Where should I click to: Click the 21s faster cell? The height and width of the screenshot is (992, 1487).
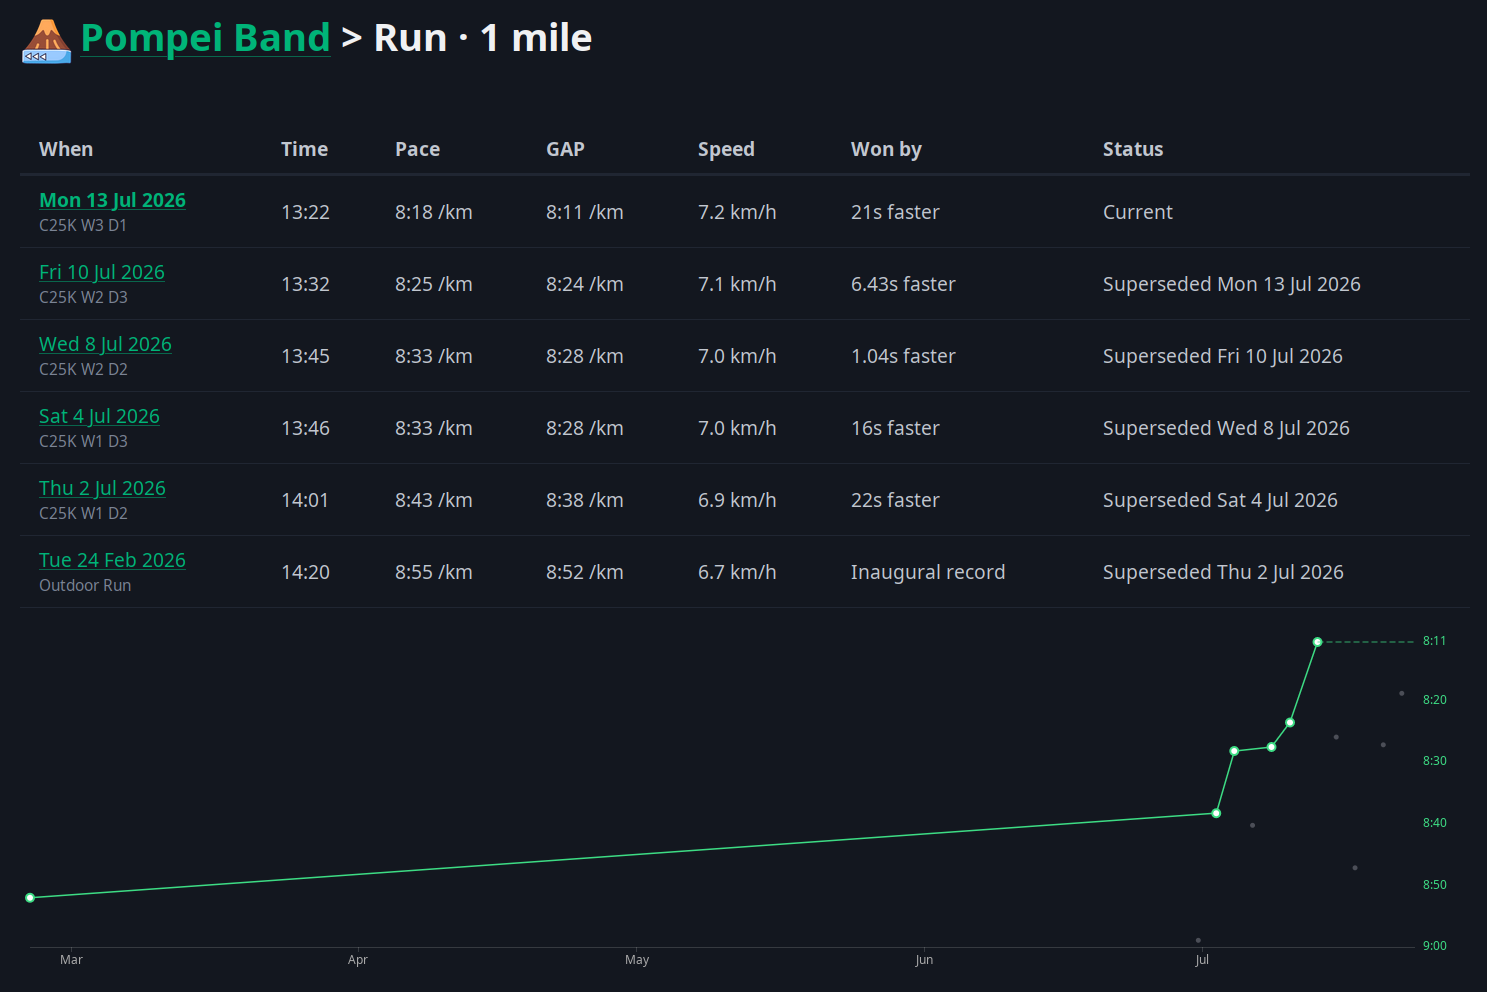pos(895,212)
